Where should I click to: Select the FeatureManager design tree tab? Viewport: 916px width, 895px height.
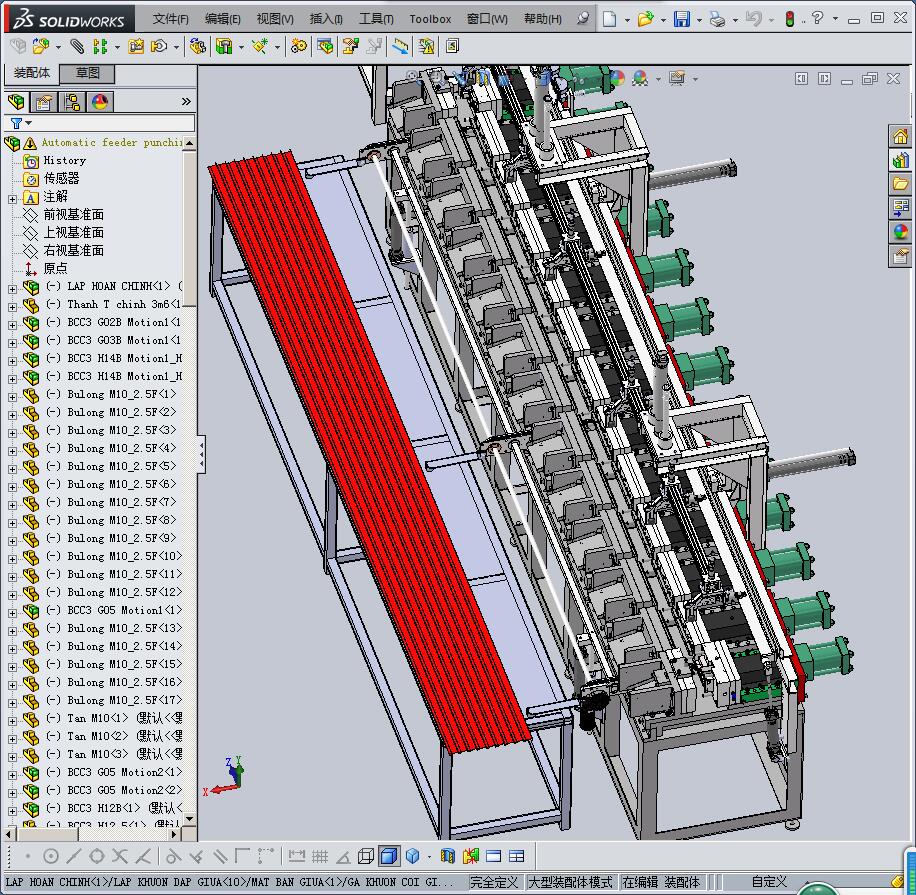pos(16,102)
